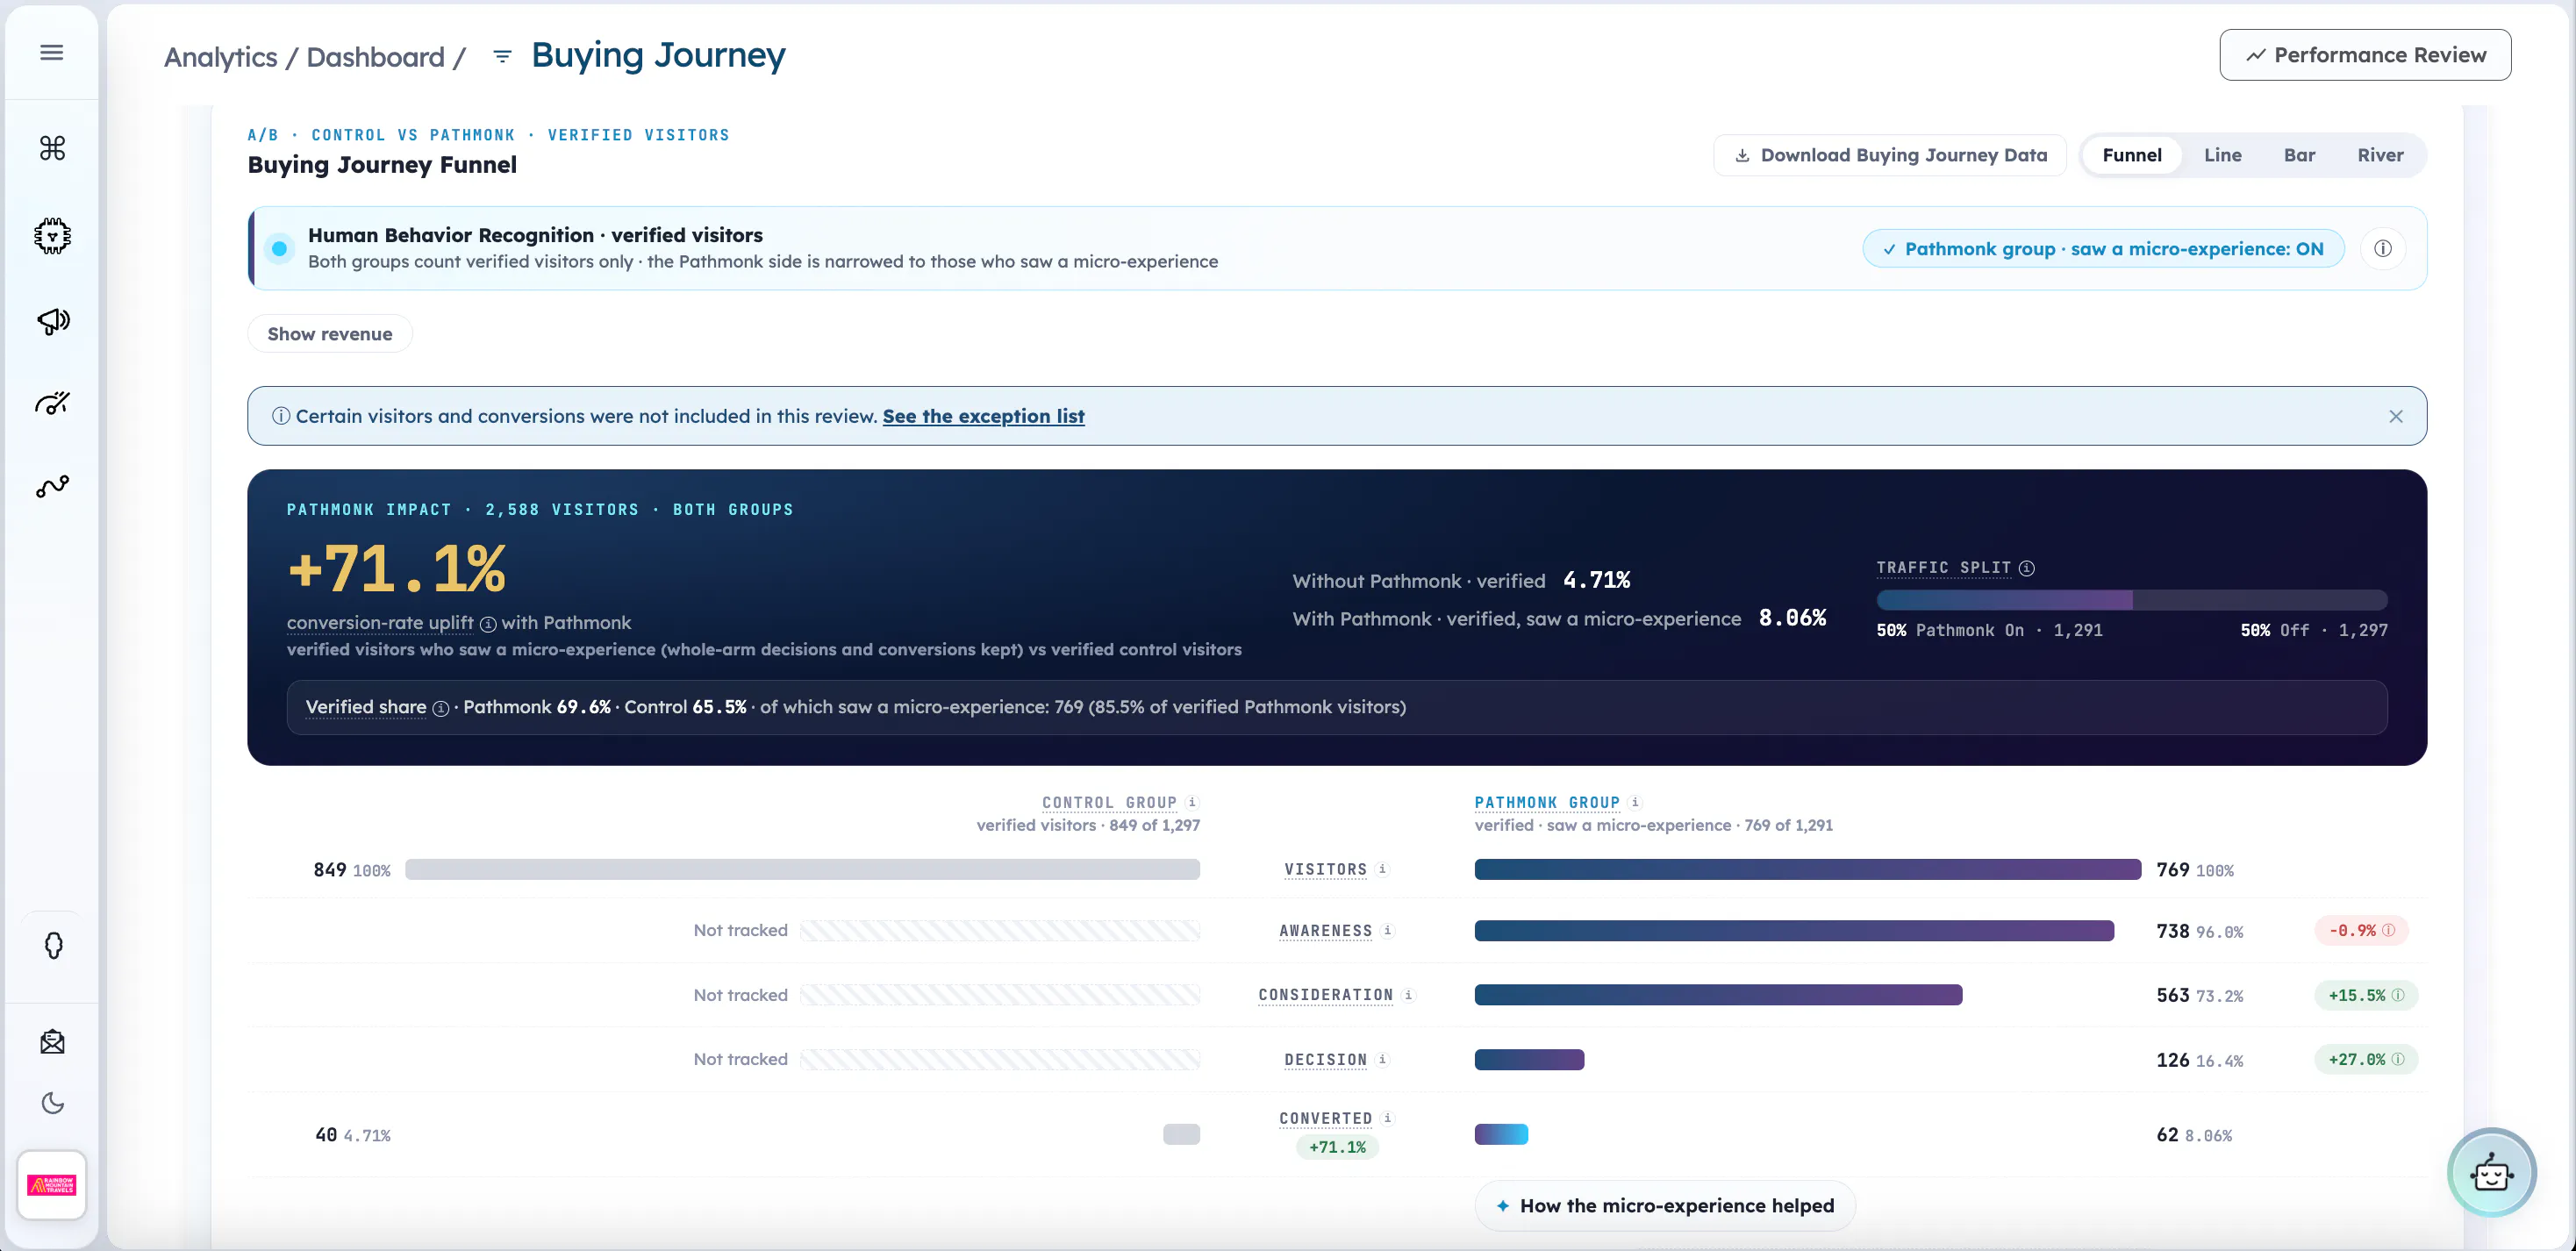Click the 'Verified share' underlined label

tap(366, 707)
